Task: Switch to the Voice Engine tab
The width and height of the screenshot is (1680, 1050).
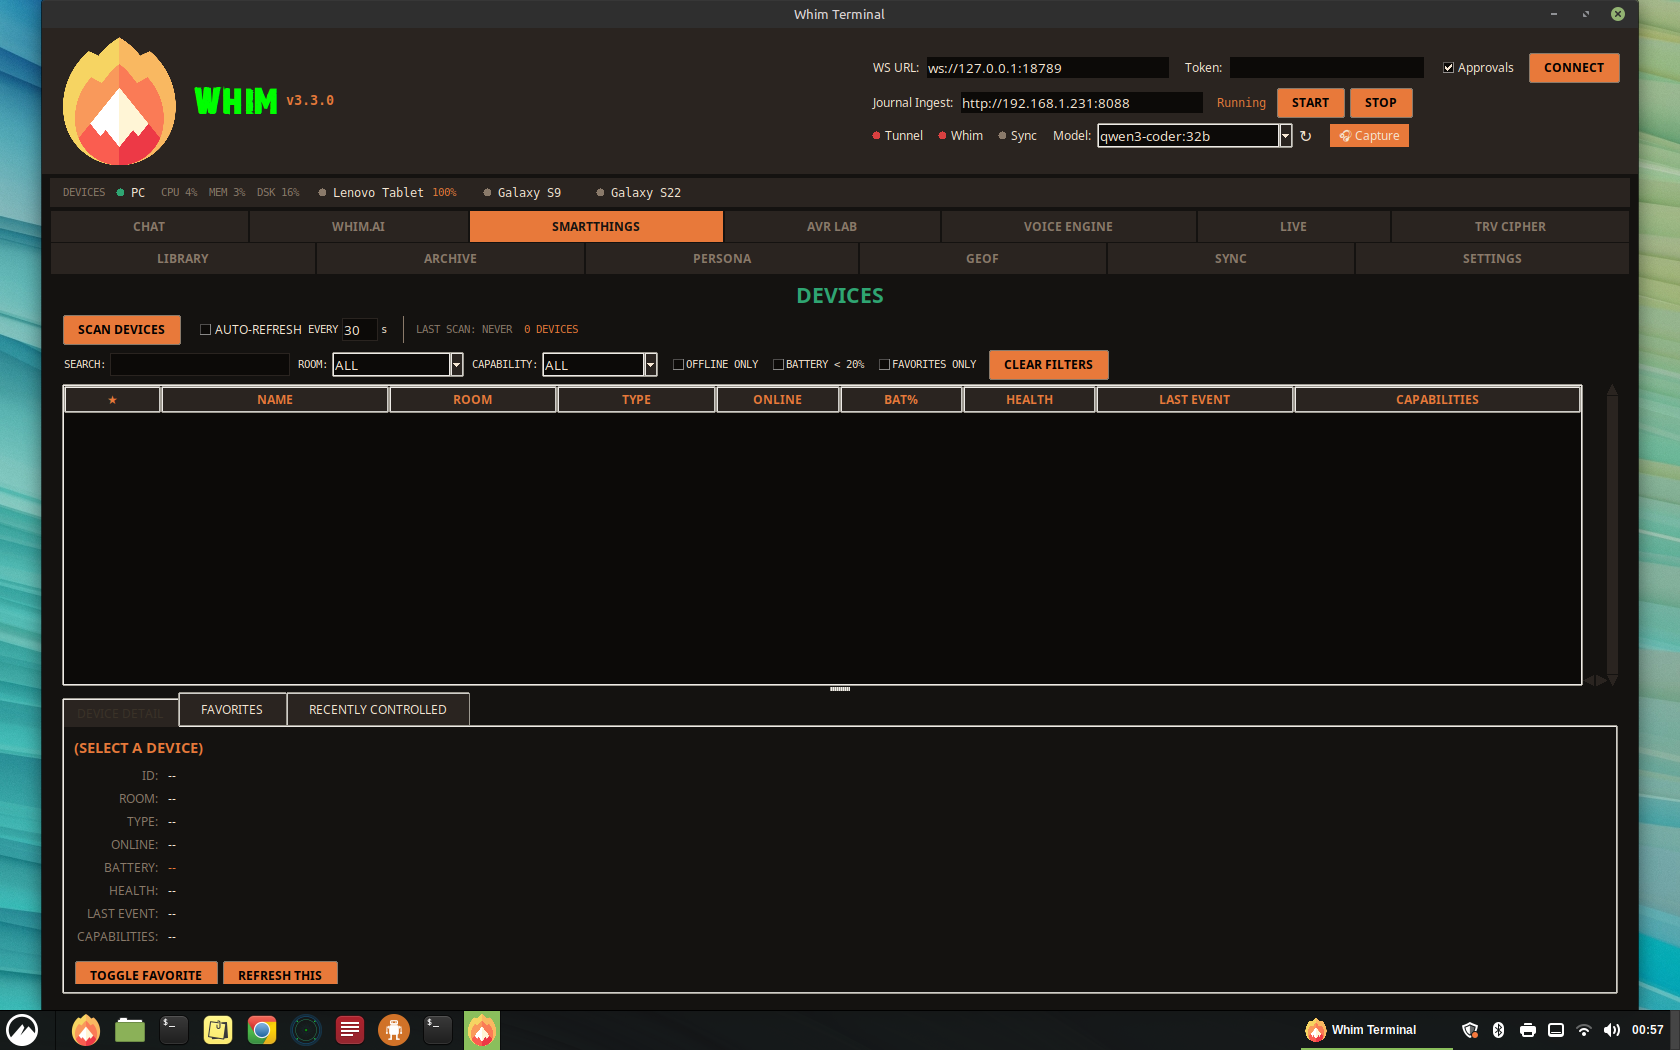Action: click(x=1067, y=227)
